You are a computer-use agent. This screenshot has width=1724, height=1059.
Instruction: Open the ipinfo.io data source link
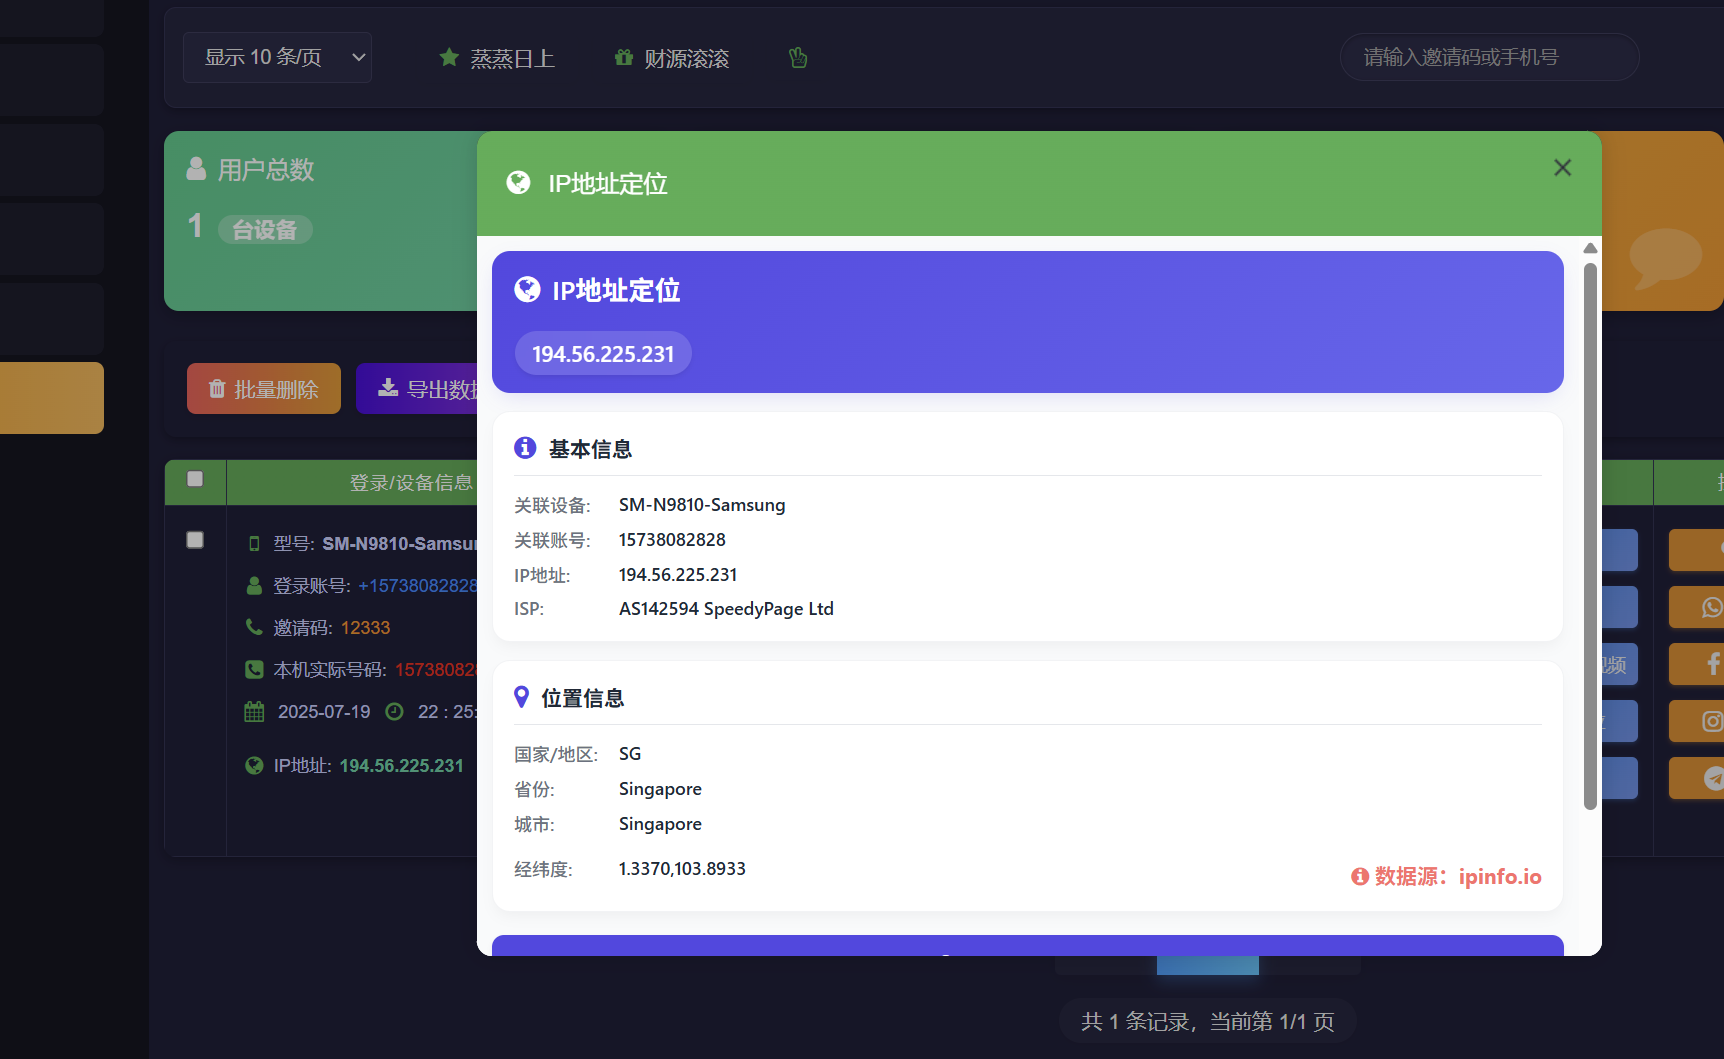pos(1499,877)
